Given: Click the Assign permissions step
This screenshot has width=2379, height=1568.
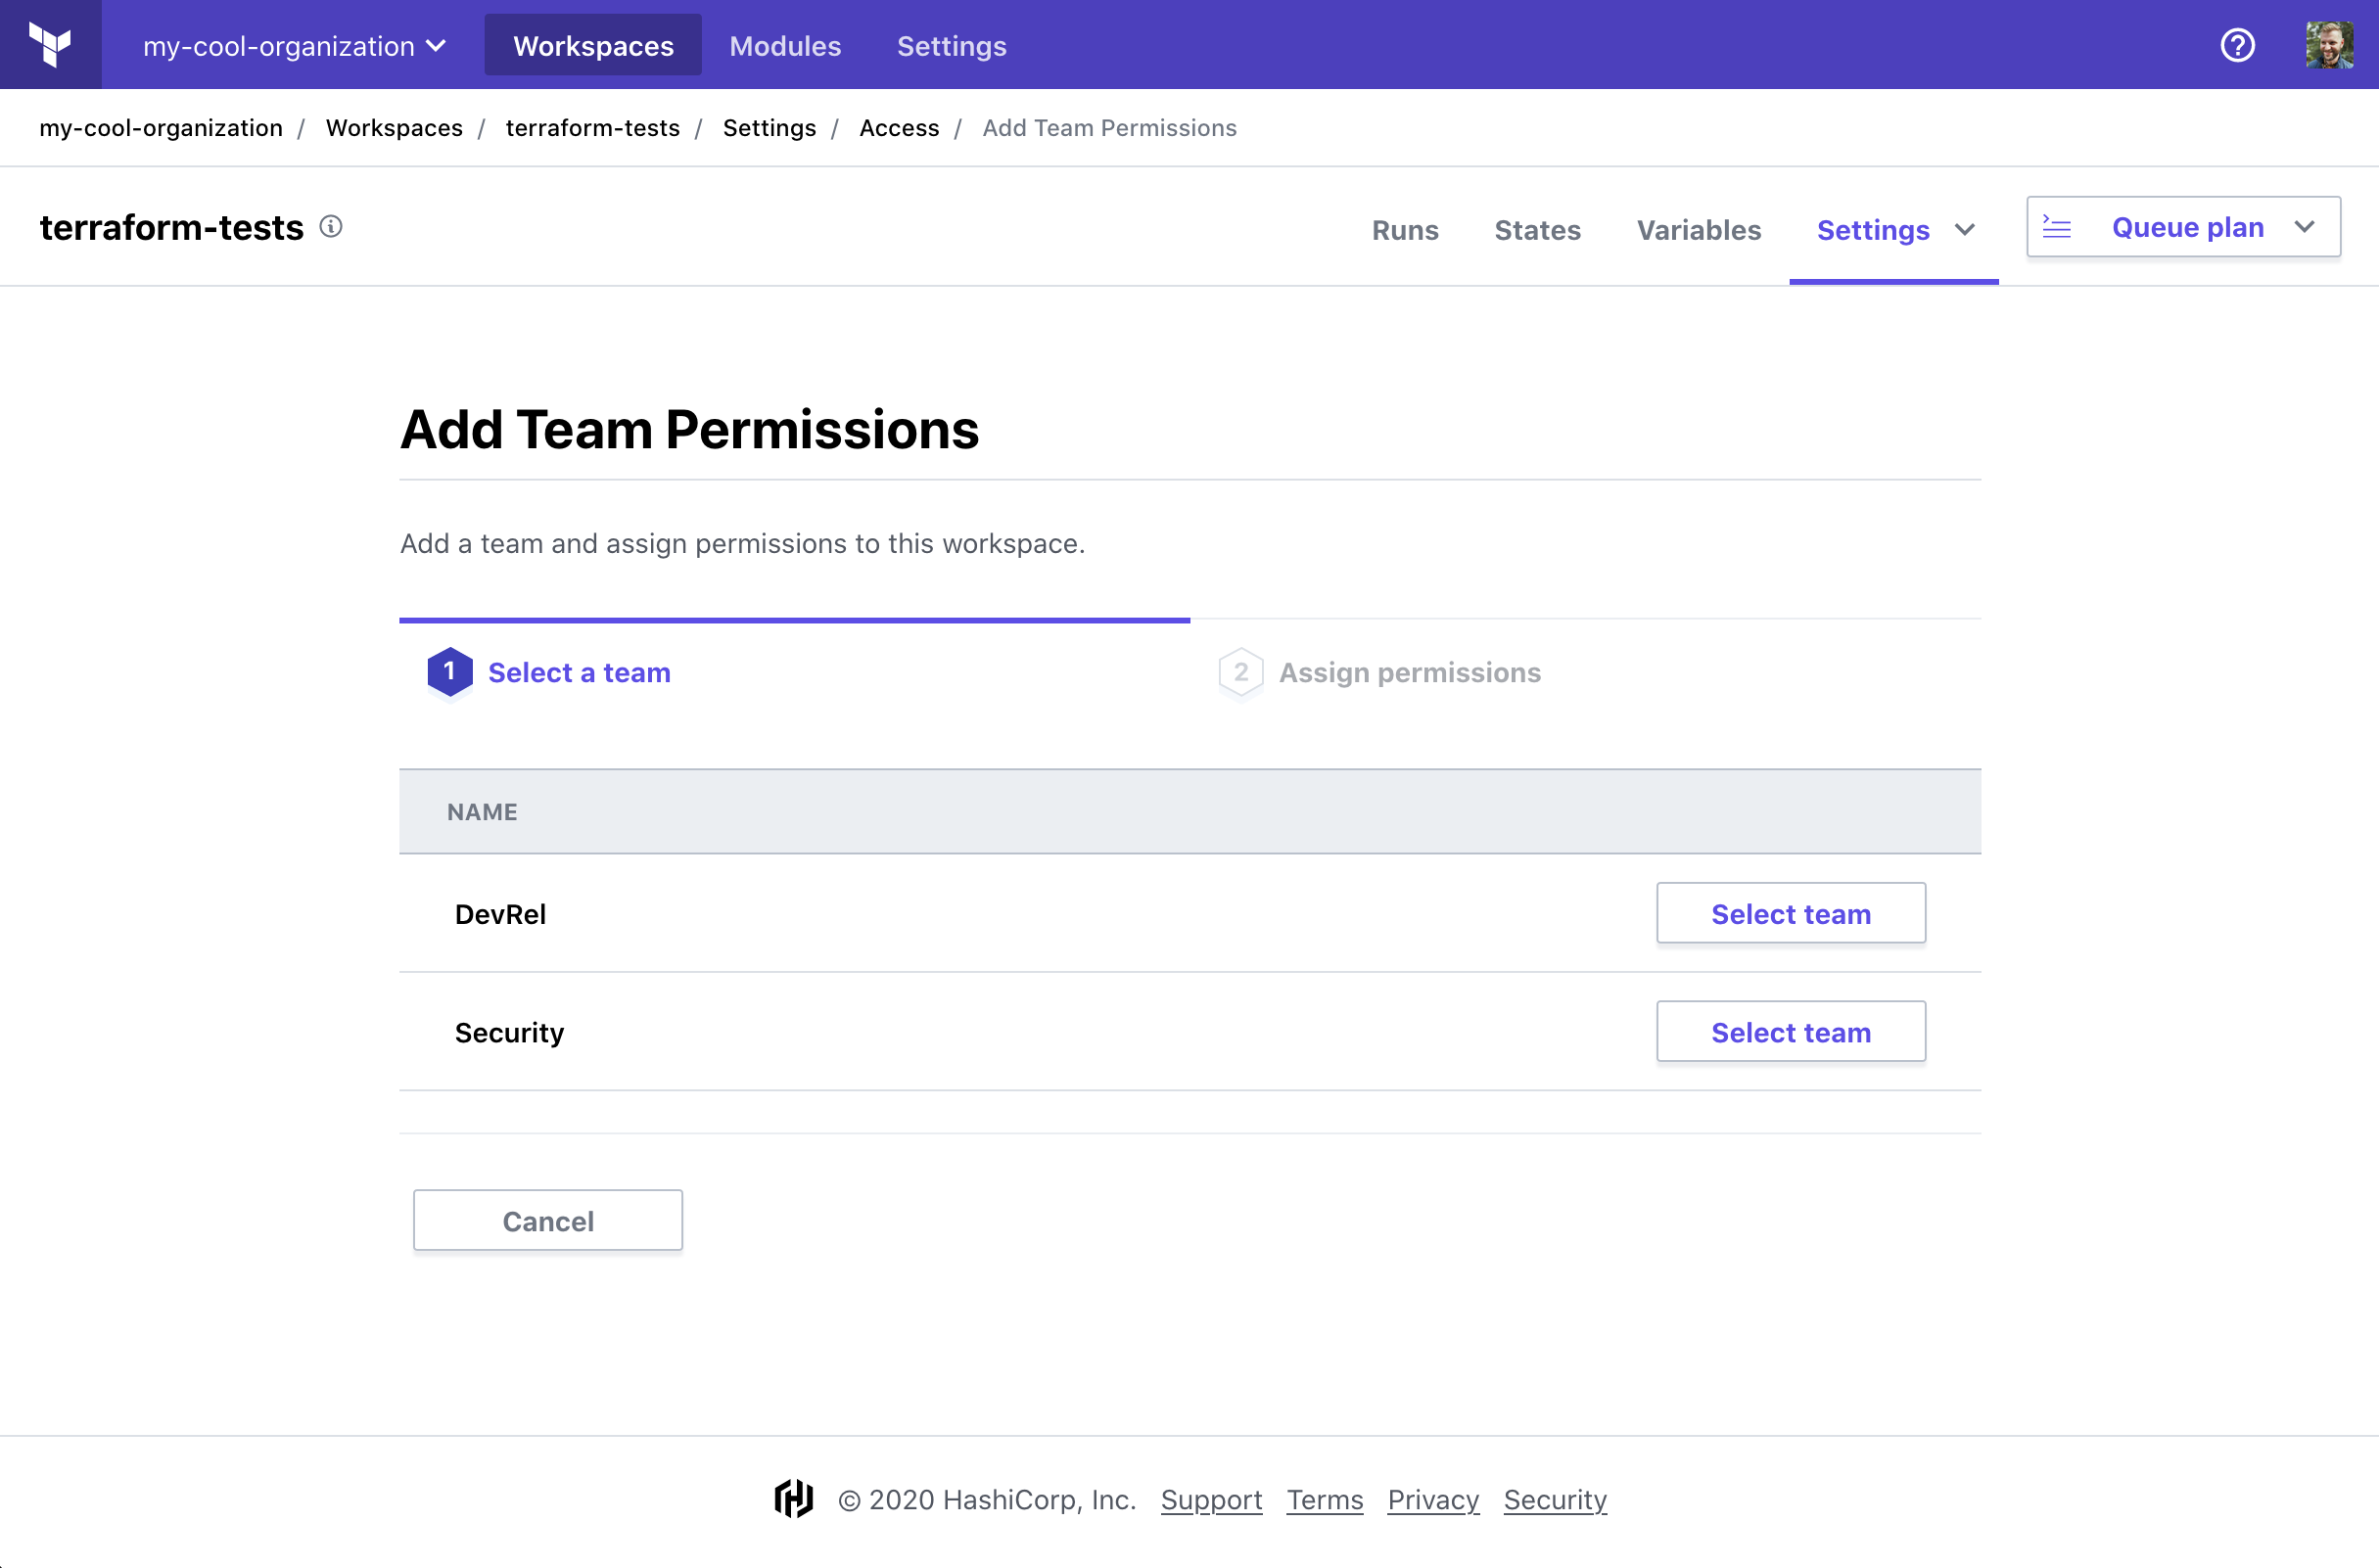Looking at the screenshot, I should [x=1410, y=672].
